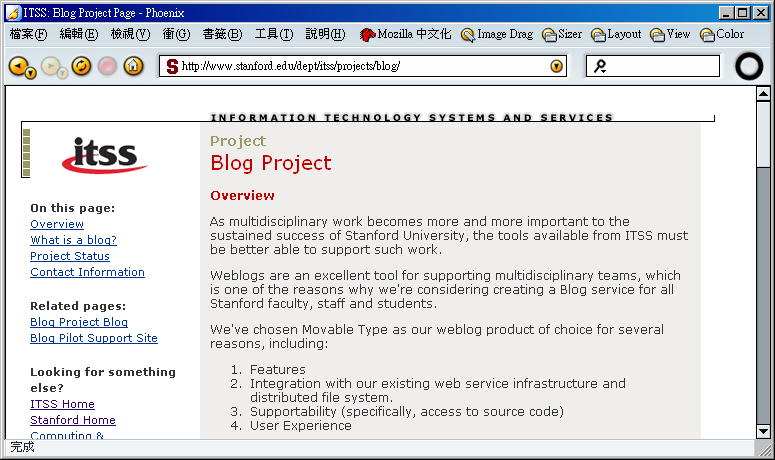Click the search box with magnifier
This screenshot has width=775, height=460.
(x=652, y=66)
